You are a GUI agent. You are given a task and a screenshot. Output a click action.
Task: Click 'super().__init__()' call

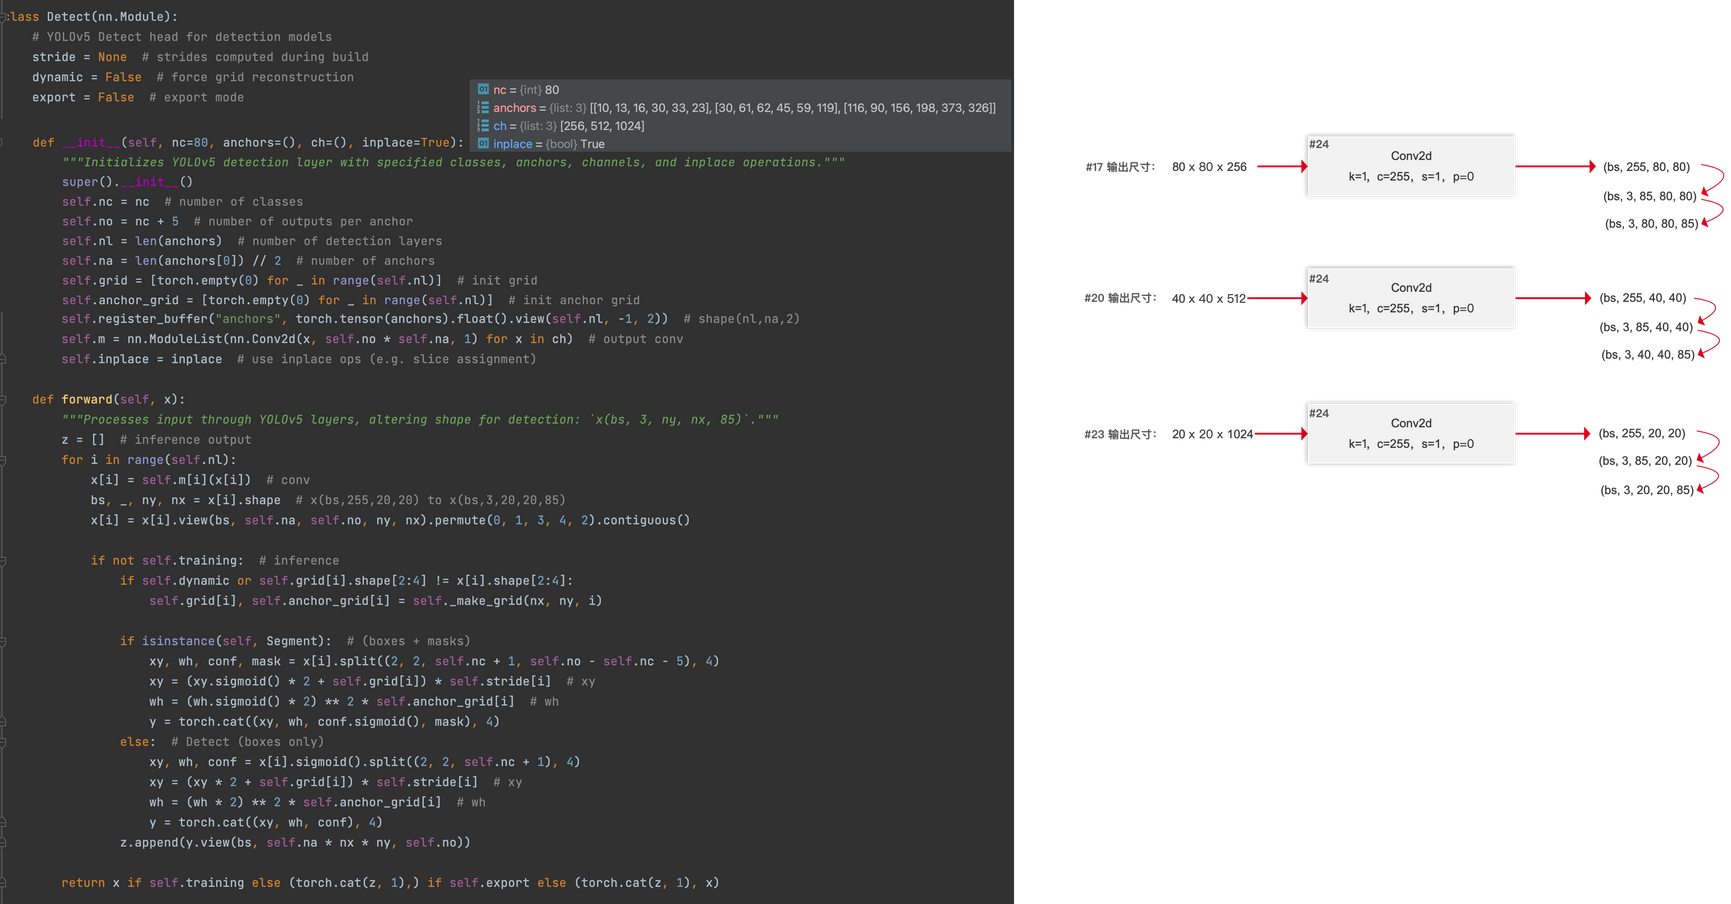tap(127, 182)
